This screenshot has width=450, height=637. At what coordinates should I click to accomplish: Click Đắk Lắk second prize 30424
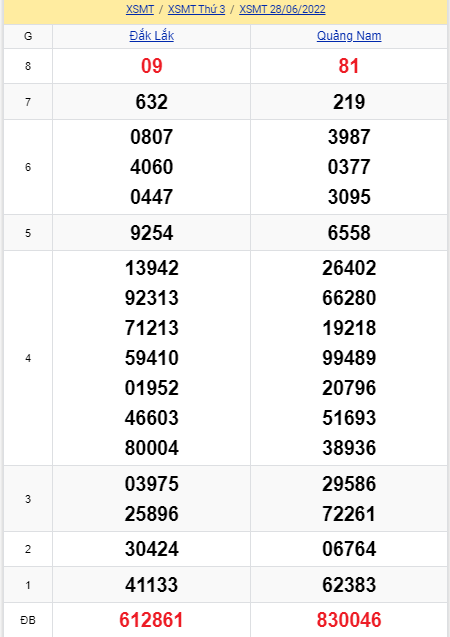click(x=151, y=549)
